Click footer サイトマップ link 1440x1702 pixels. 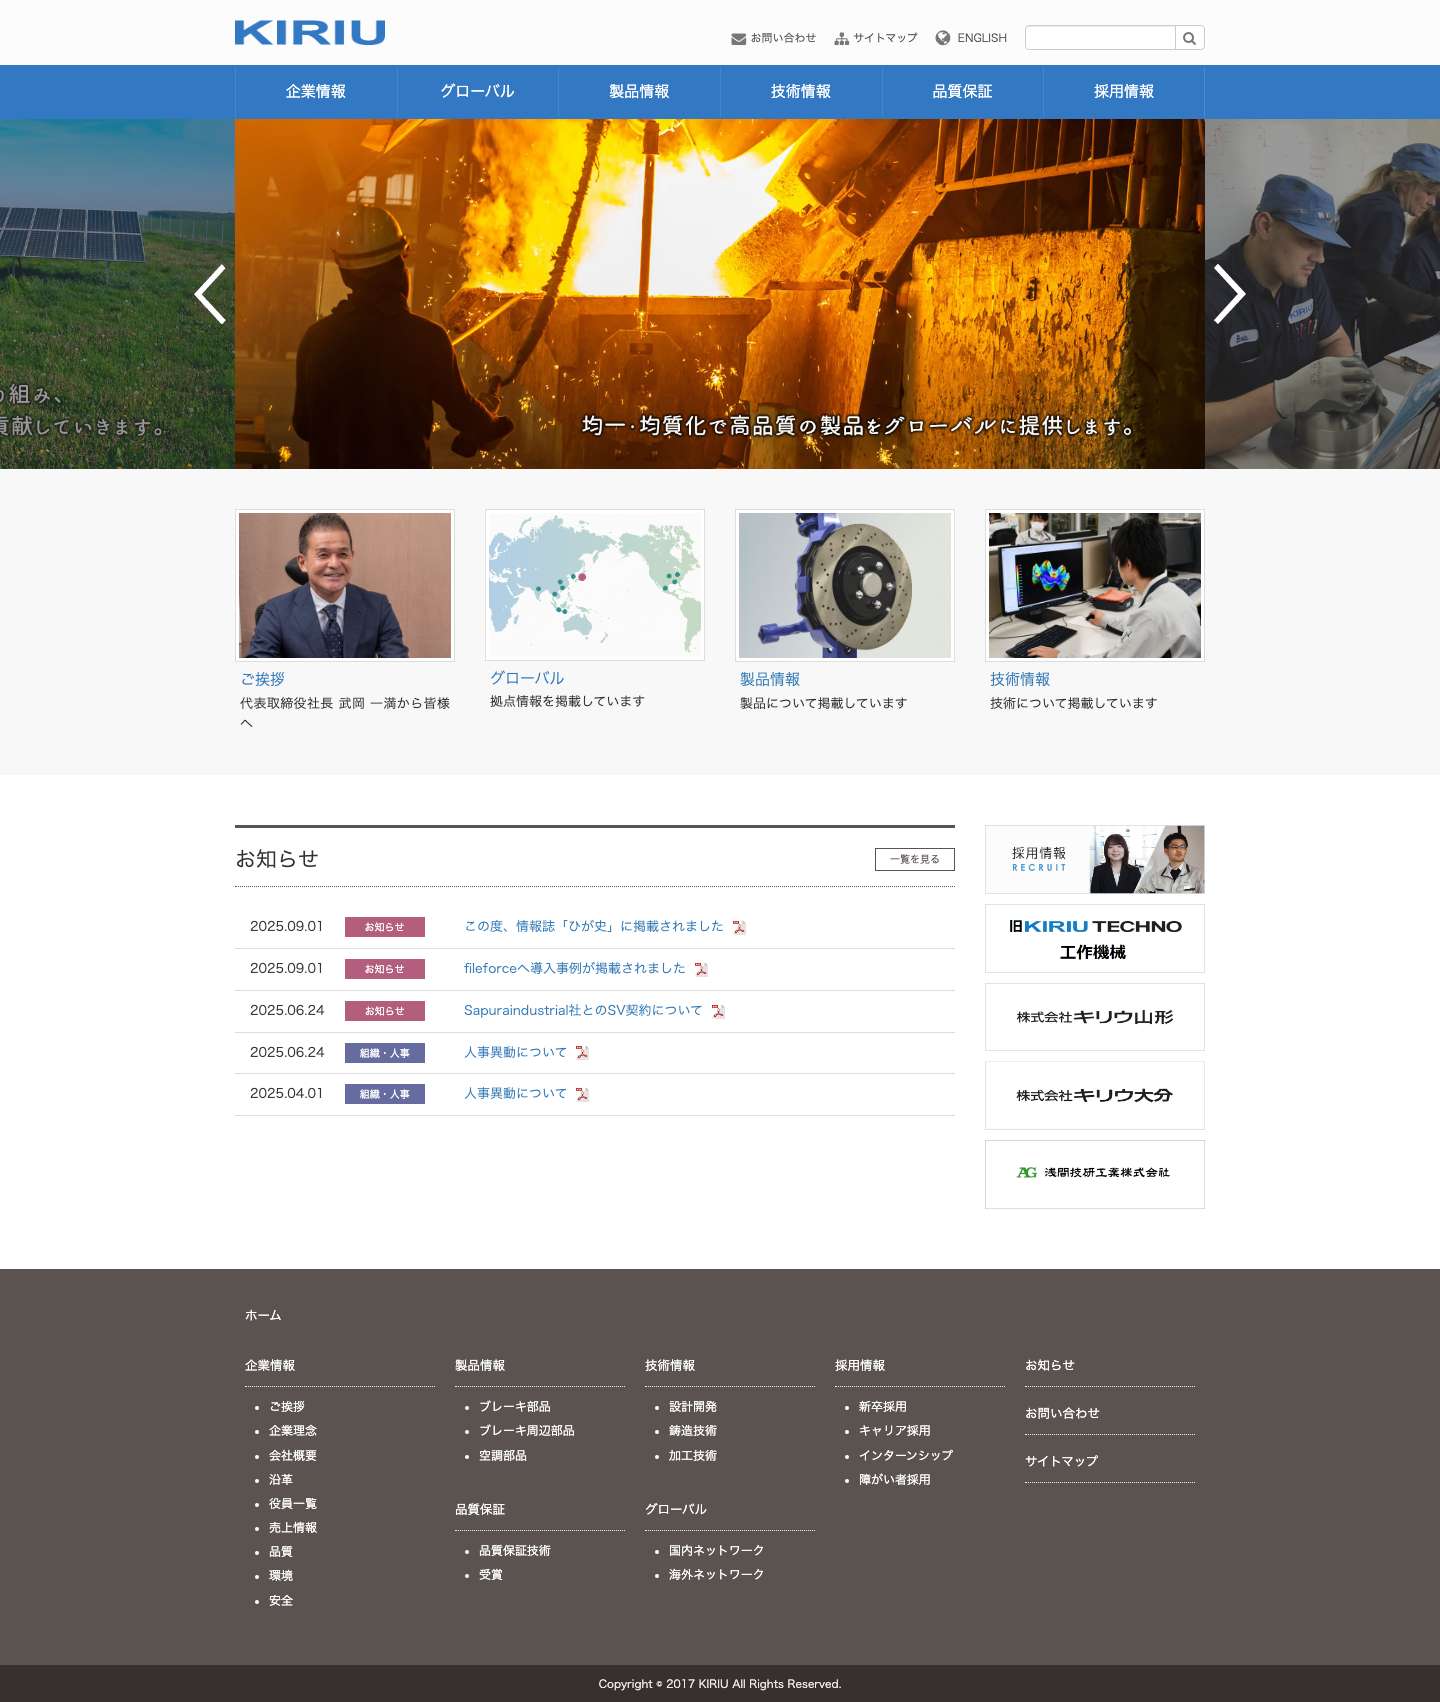[1062, 1461]
